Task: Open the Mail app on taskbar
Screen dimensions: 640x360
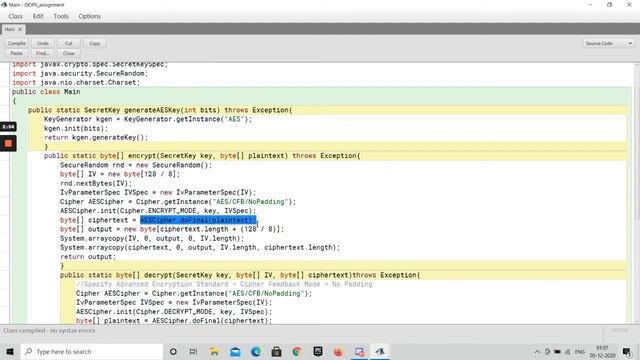Action: (235, 351)
